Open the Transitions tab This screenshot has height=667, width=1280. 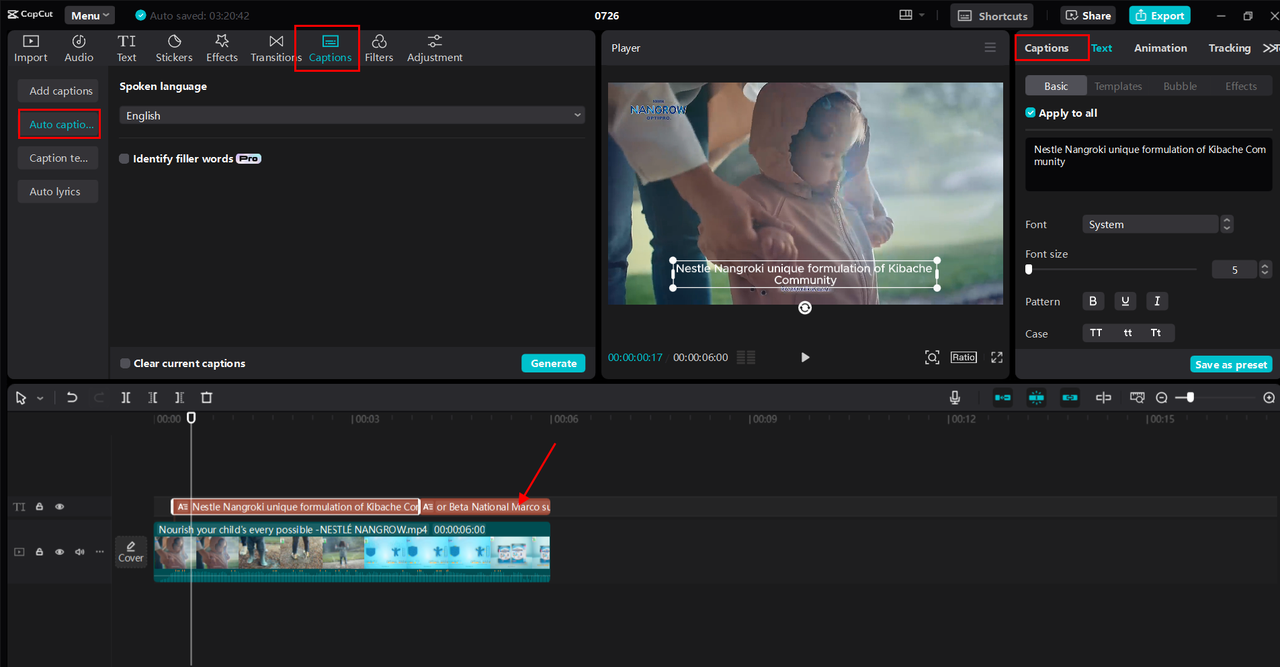tap(276, 48)
